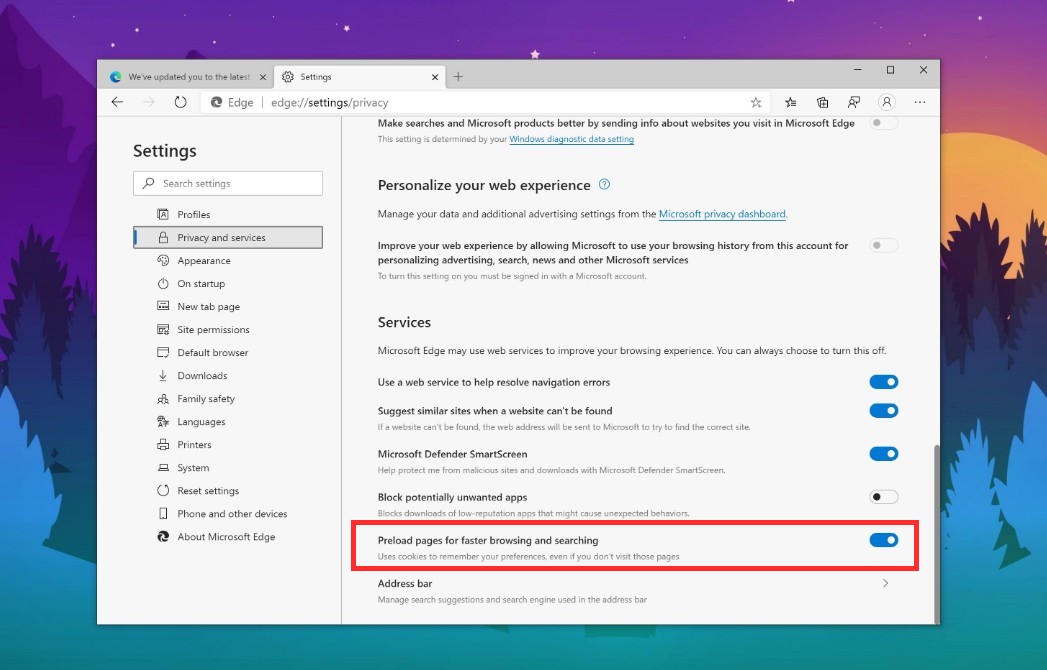Open the Favorites list icon
1047x670 pixels.
point(791,102)
